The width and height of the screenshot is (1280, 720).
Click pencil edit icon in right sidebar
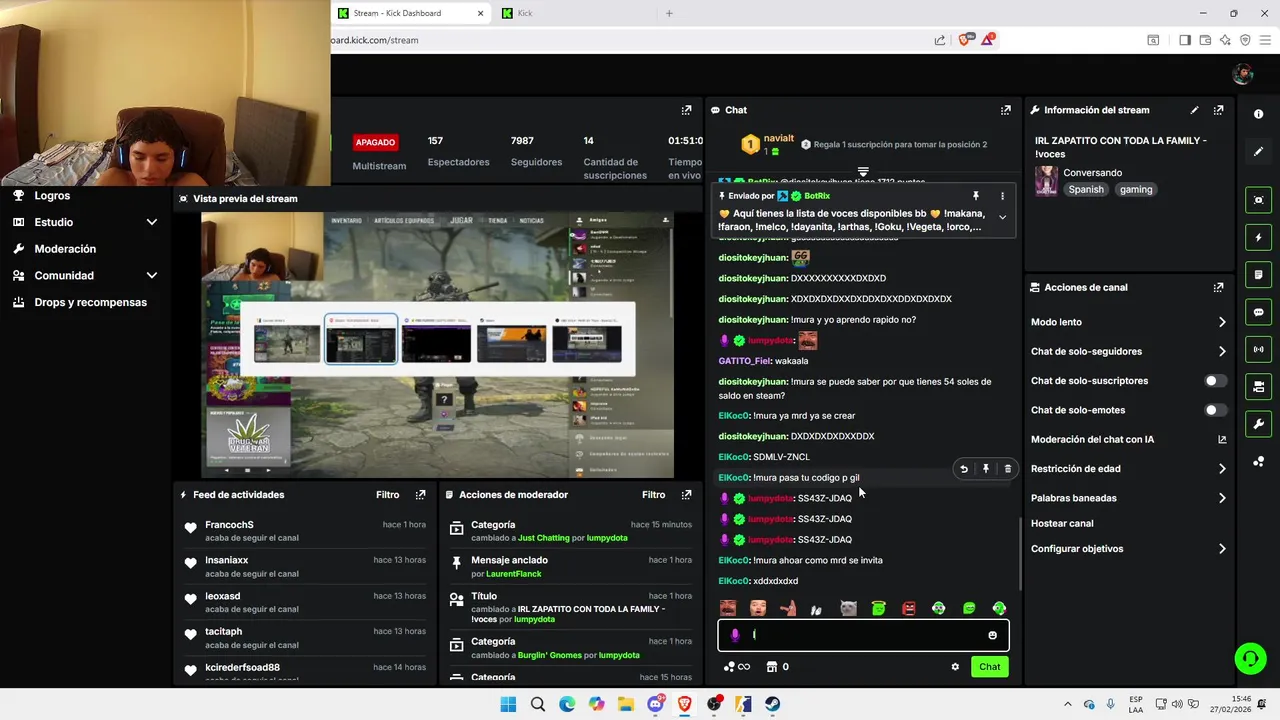1258,152
